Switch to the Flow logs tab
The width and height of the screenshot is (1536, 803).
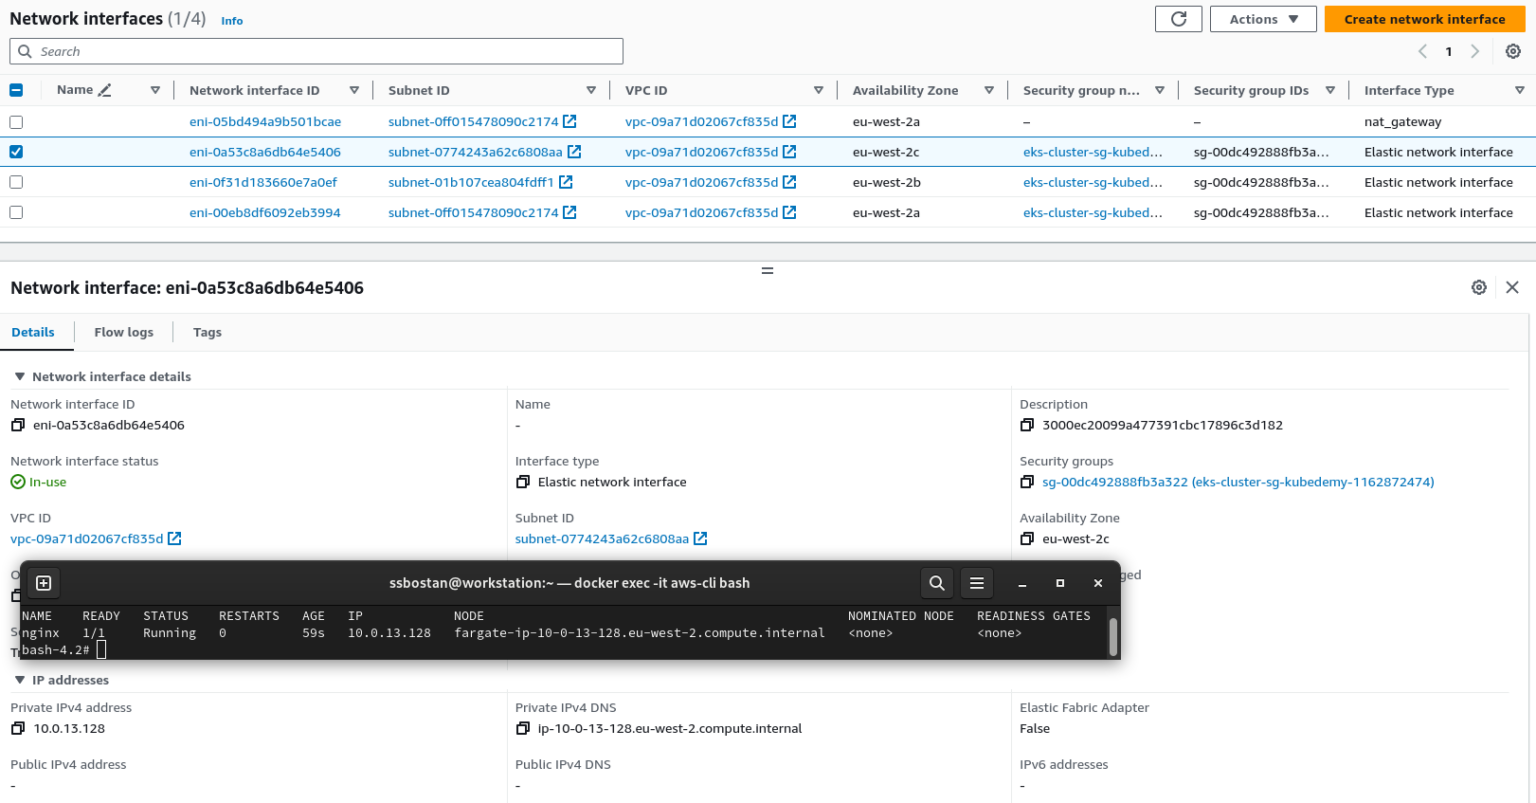click(123, 331)
